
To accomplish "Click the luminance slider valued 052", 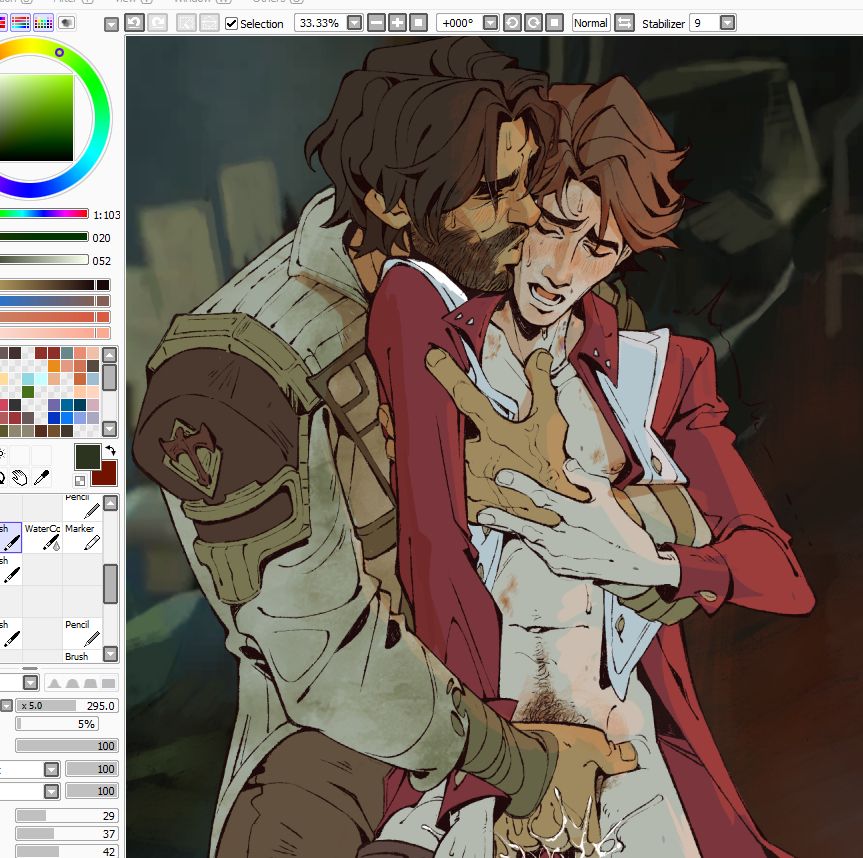I will pyautogui.click(x=44, y=260).
